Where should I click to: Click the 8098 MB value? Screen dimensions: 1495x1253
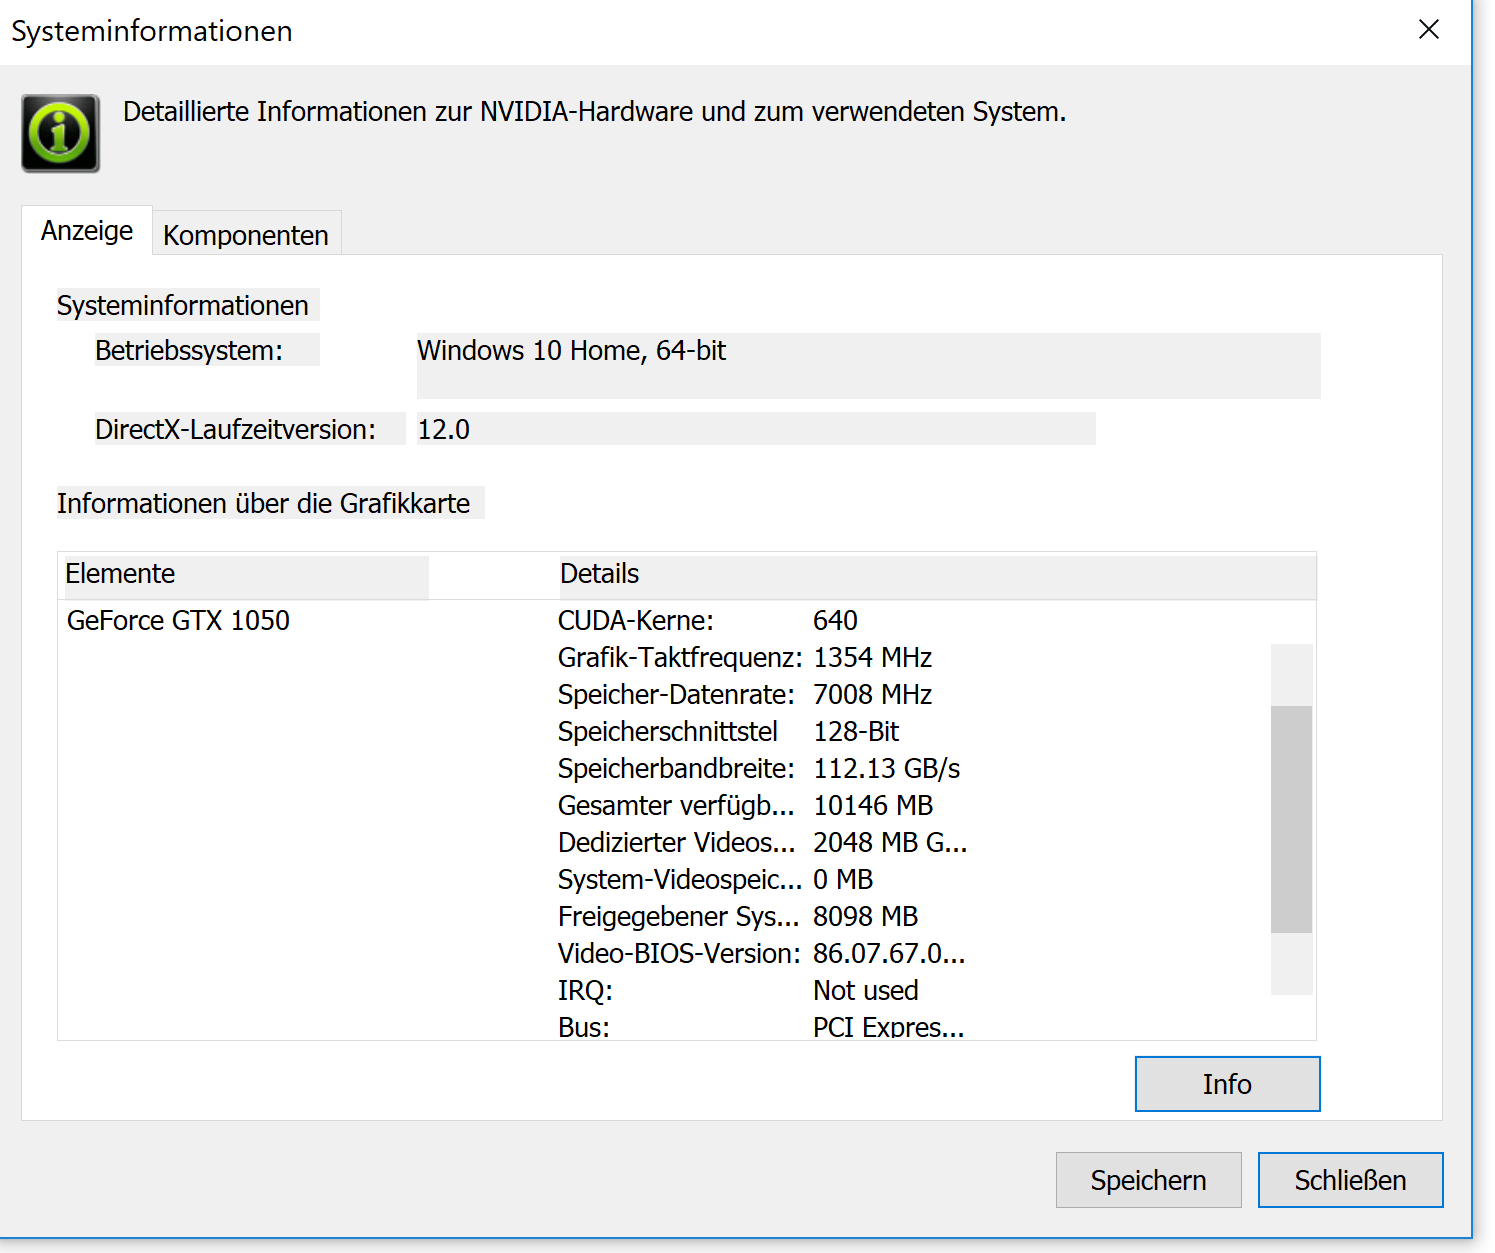click(865, 917)
